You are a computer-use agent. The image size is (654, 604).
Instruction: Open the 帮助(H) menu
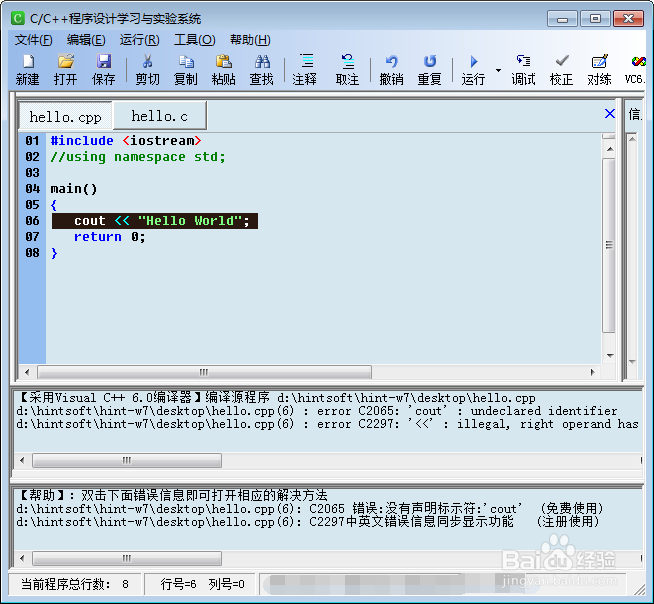[250, 40]
